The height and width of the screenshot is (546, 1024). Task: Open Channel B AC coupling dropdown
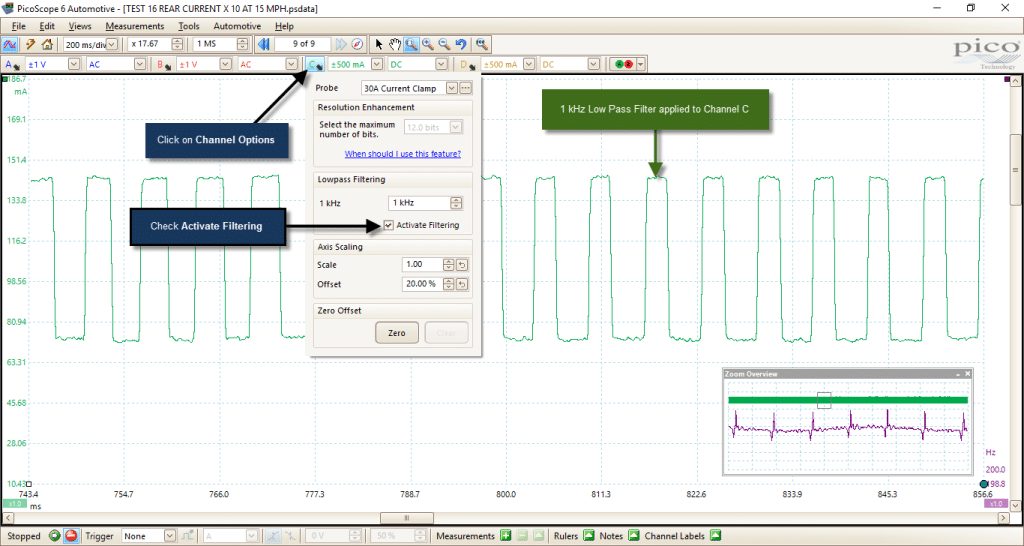pyautogui.click(x=291, y=64)
